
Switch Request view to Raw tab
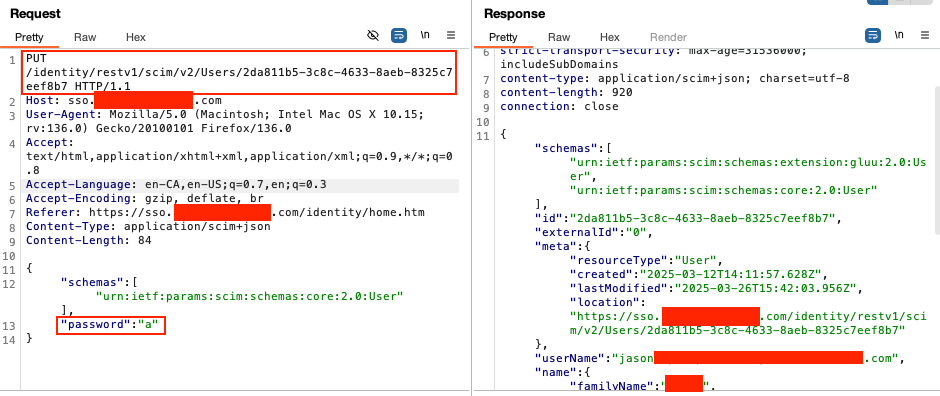85,37
